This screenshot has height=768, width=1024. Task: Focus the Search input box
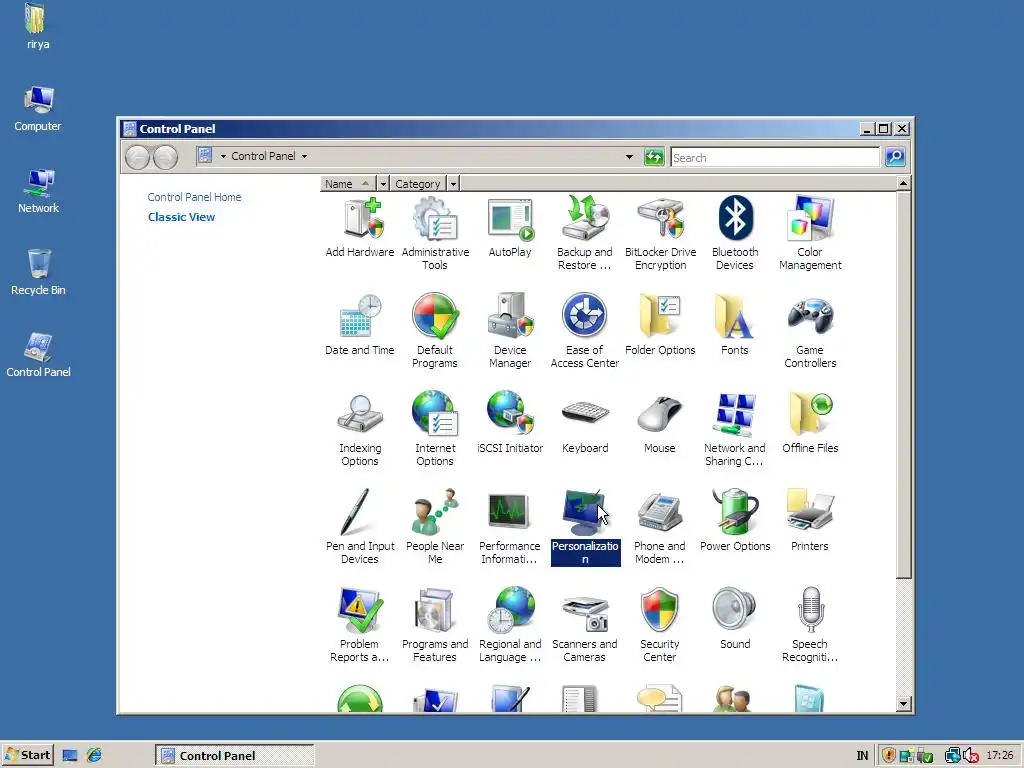pyautogui.click(x=775, y=157)
